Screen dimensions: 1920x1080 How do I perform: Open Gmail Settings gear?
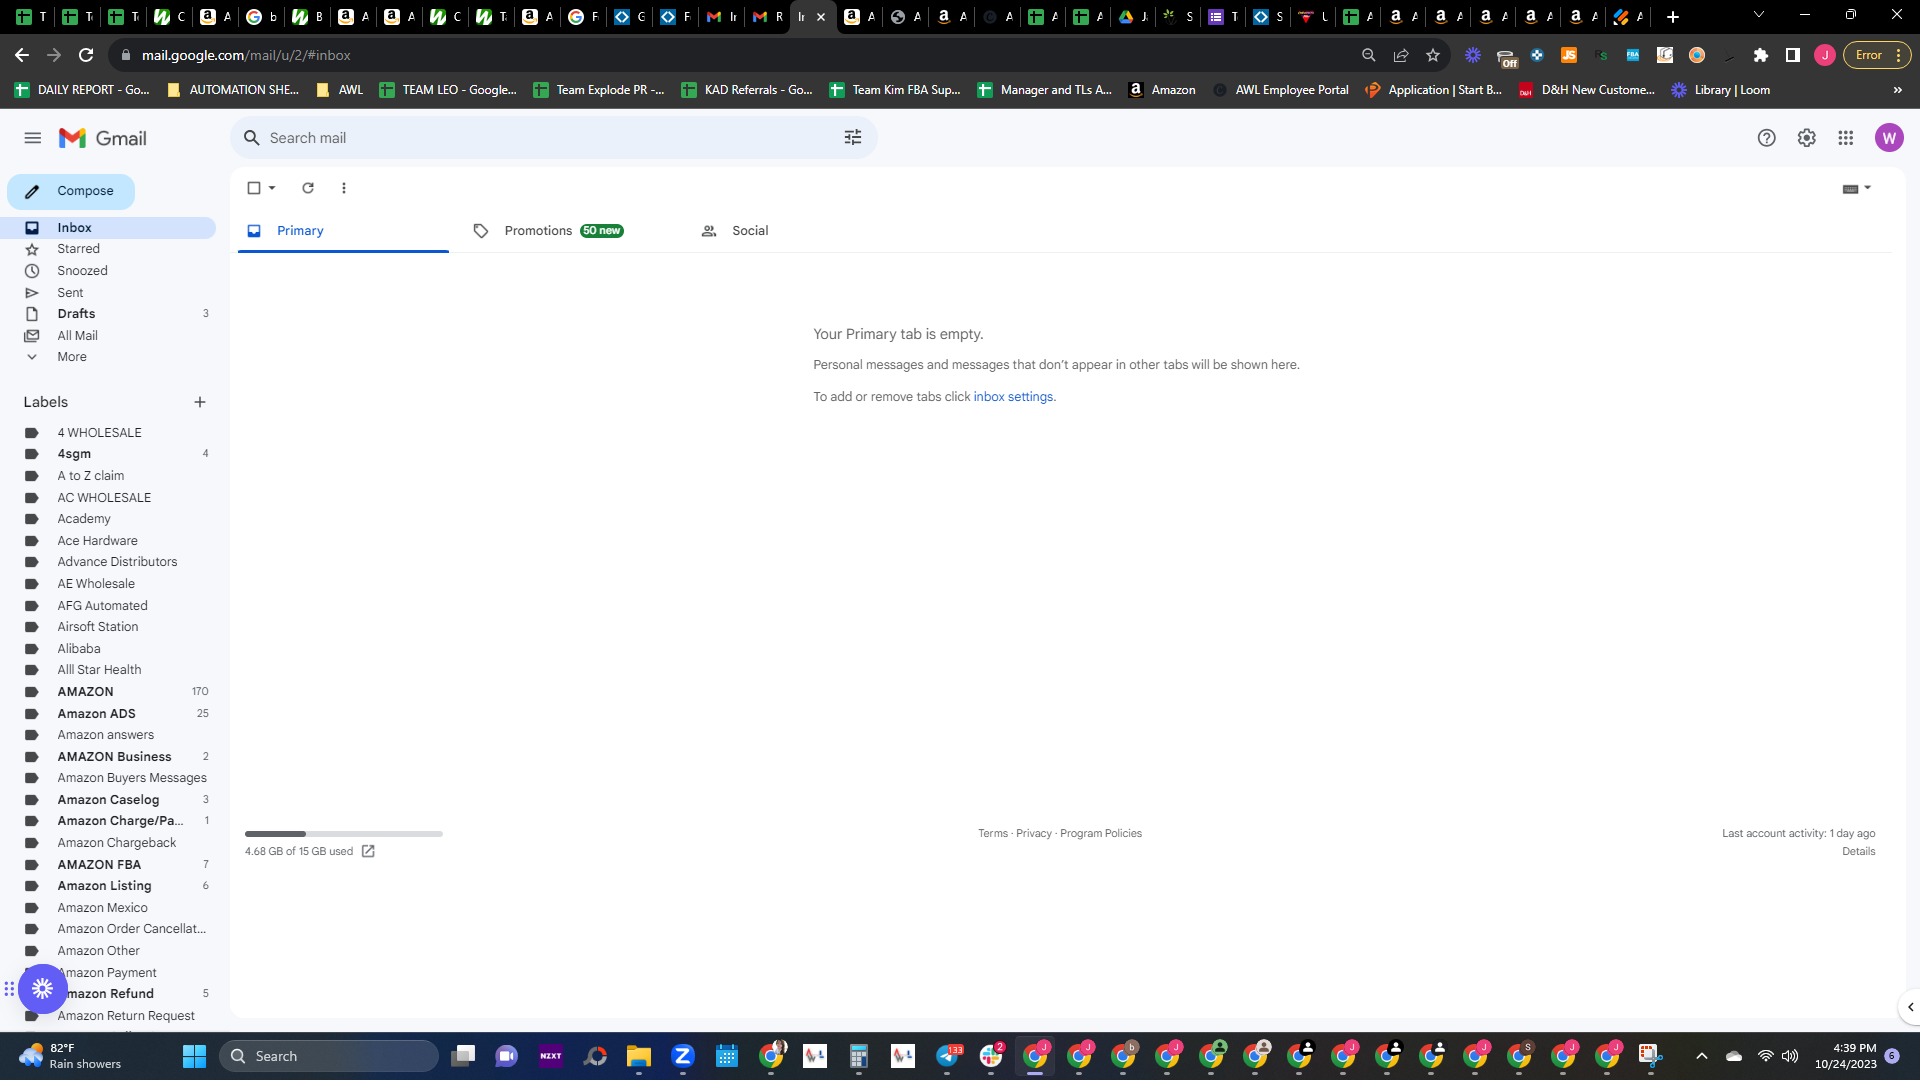[1807, 138]
